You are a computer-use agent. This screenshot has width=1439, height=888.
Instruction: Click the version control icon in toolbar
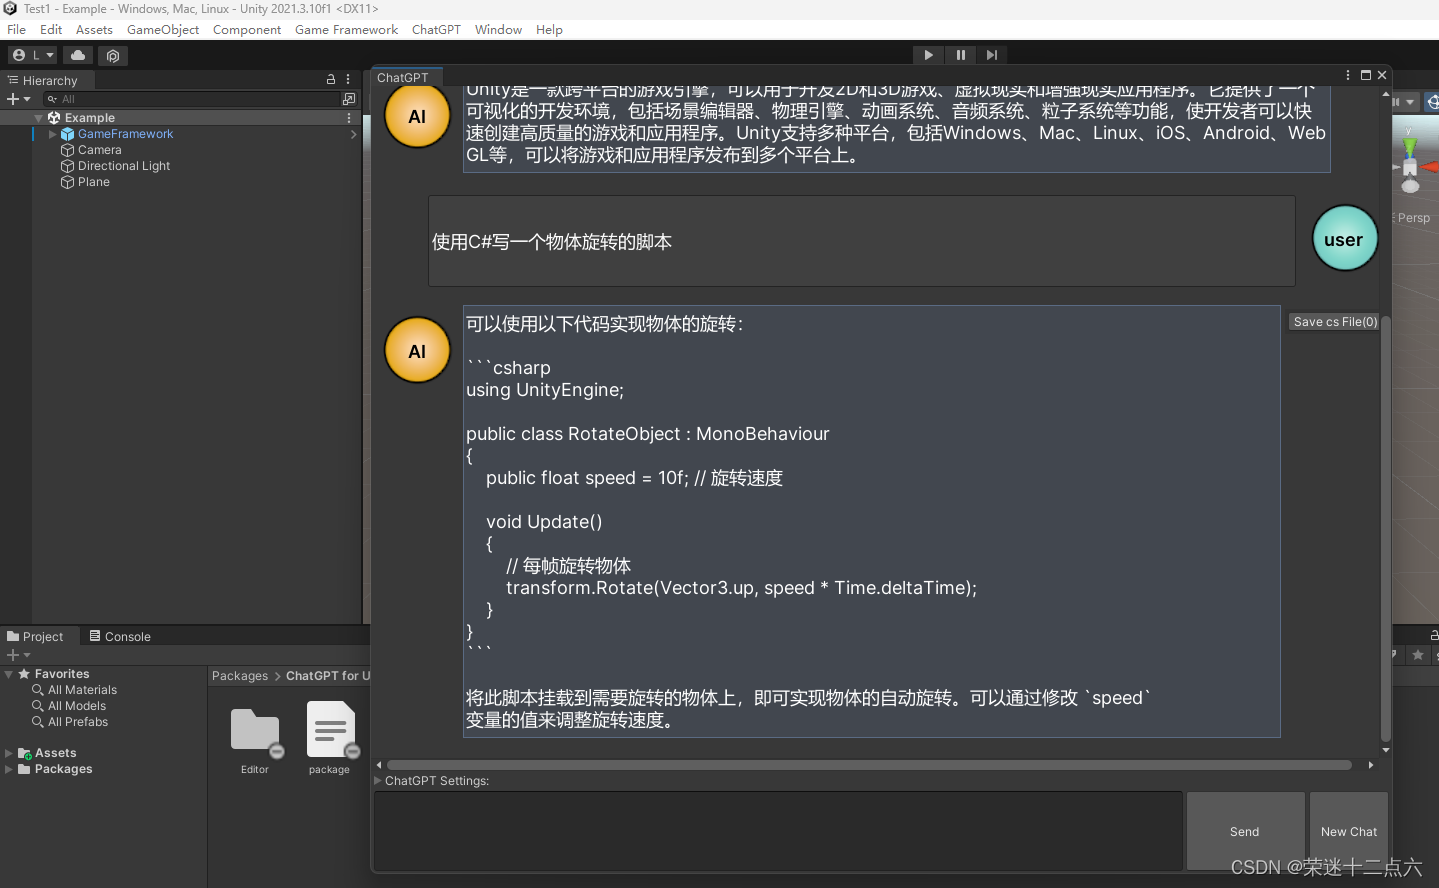pyautogui.click(x=113, y=55)
